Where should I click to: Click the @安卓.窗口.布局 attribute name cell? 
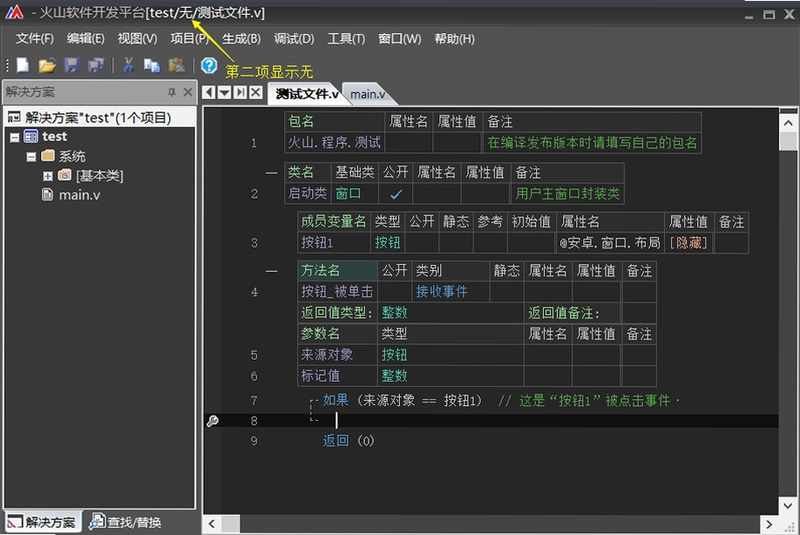610,242
